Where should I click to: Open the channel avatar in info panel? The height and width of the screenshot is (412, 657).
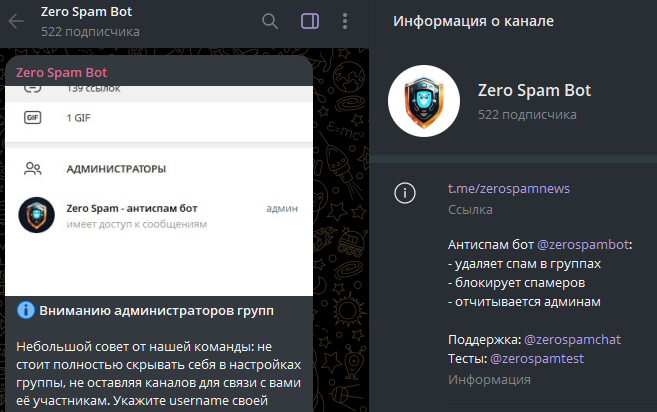(424, 101)
